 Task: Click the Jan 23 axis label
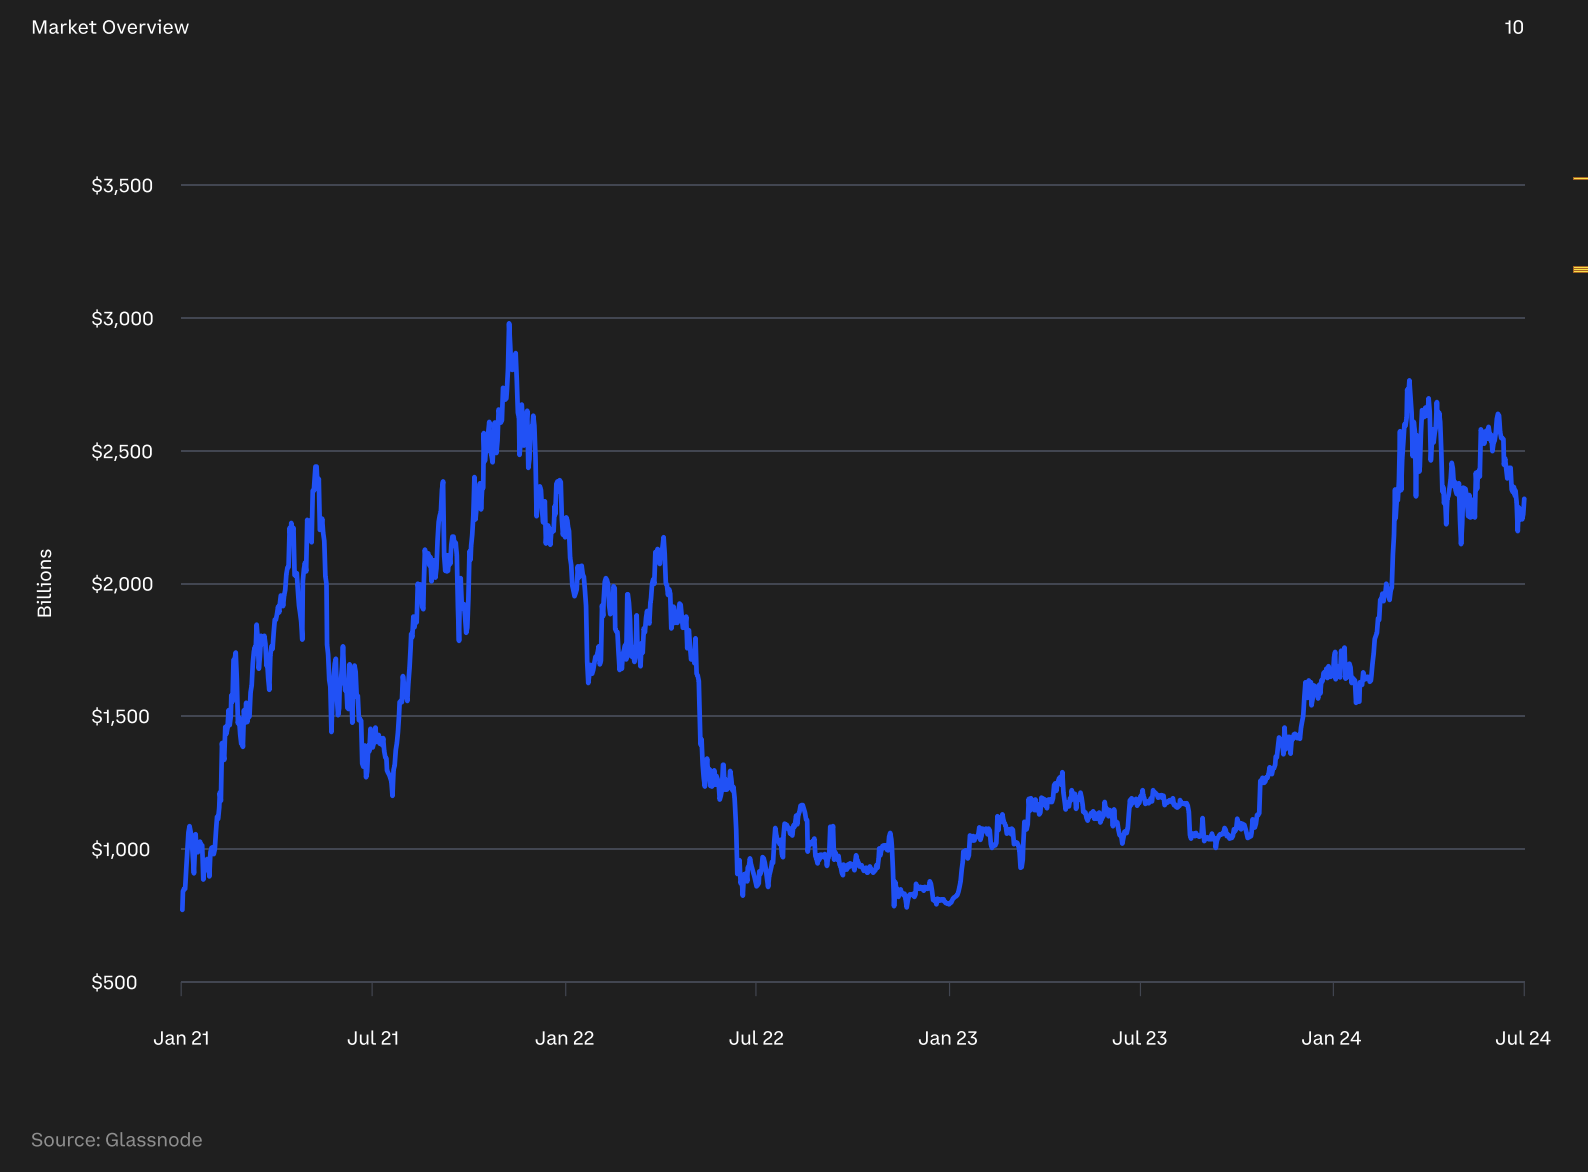(x=948, y=1038)
